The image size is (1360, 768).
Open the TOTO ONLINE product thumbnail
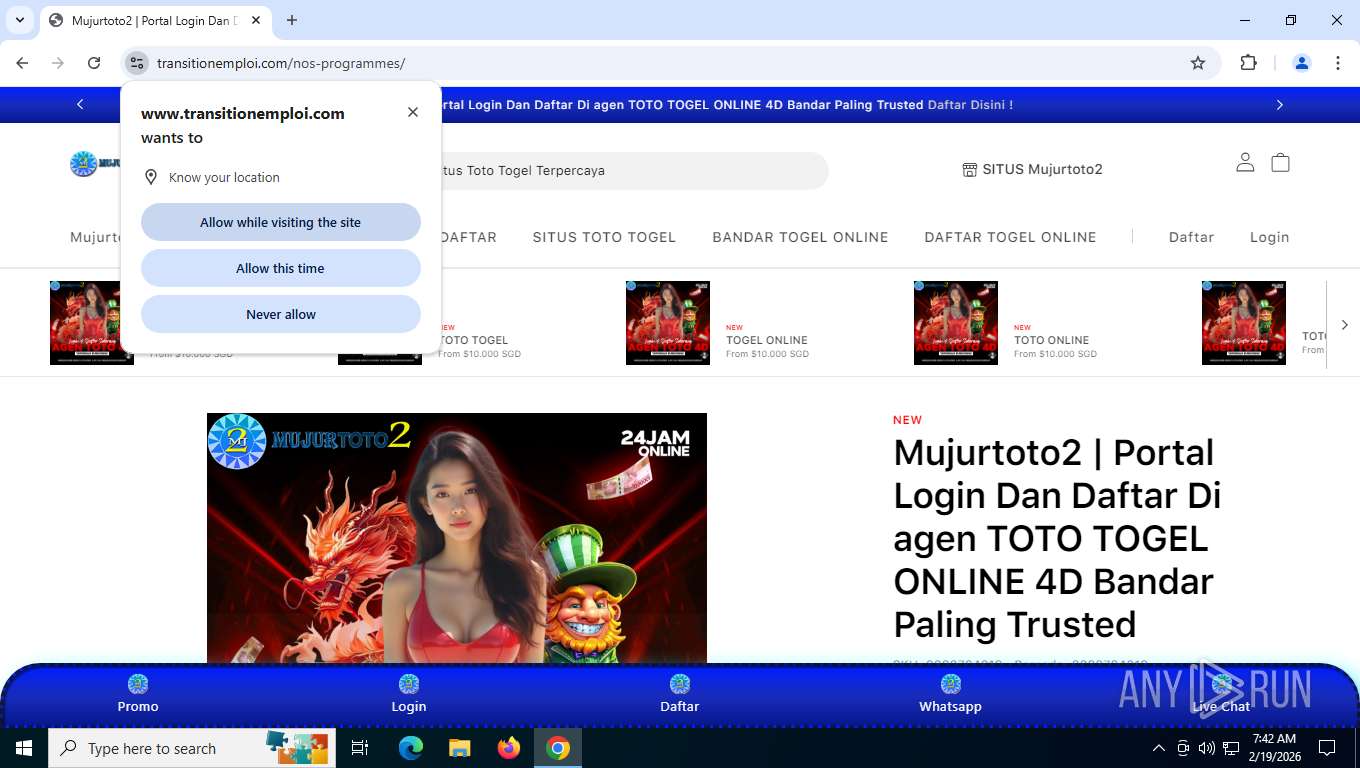pyautogui.click(x=956, y=323)
